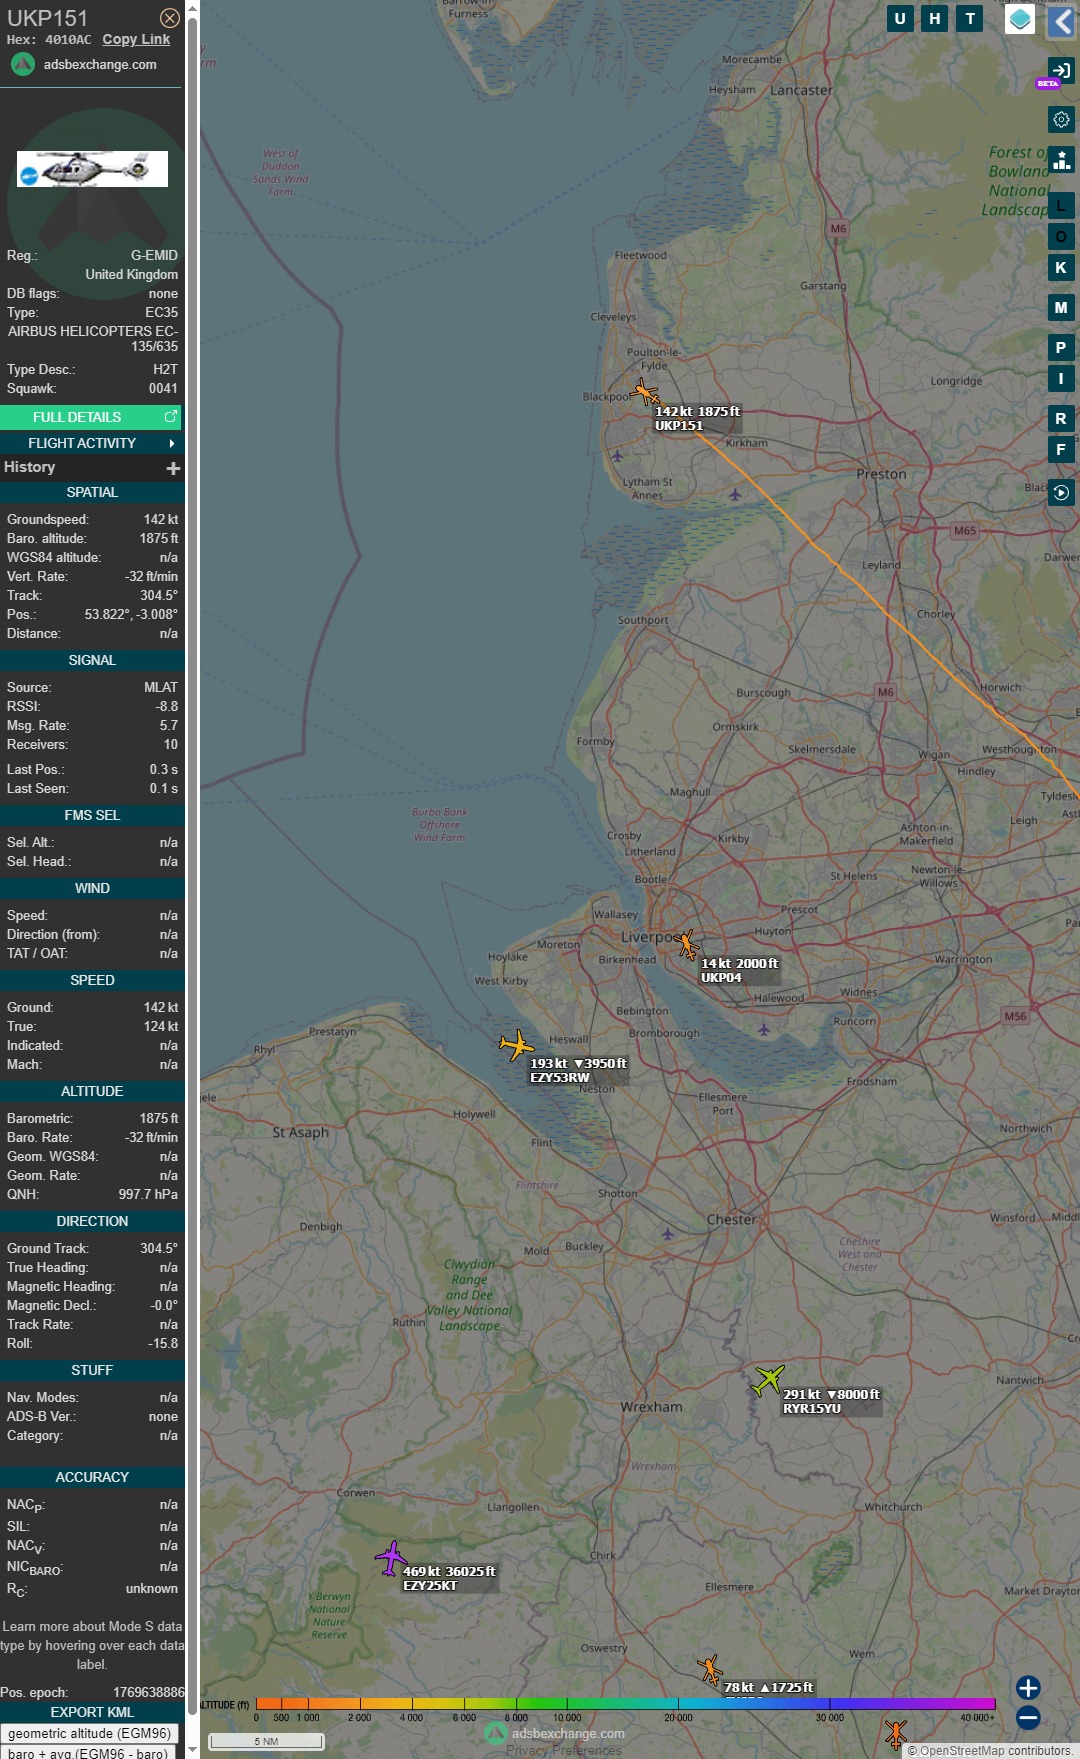The height and width of the screenshot is (1759, 1080).
Task: Toggle the T map filter button
Action: tap(970, 19)
